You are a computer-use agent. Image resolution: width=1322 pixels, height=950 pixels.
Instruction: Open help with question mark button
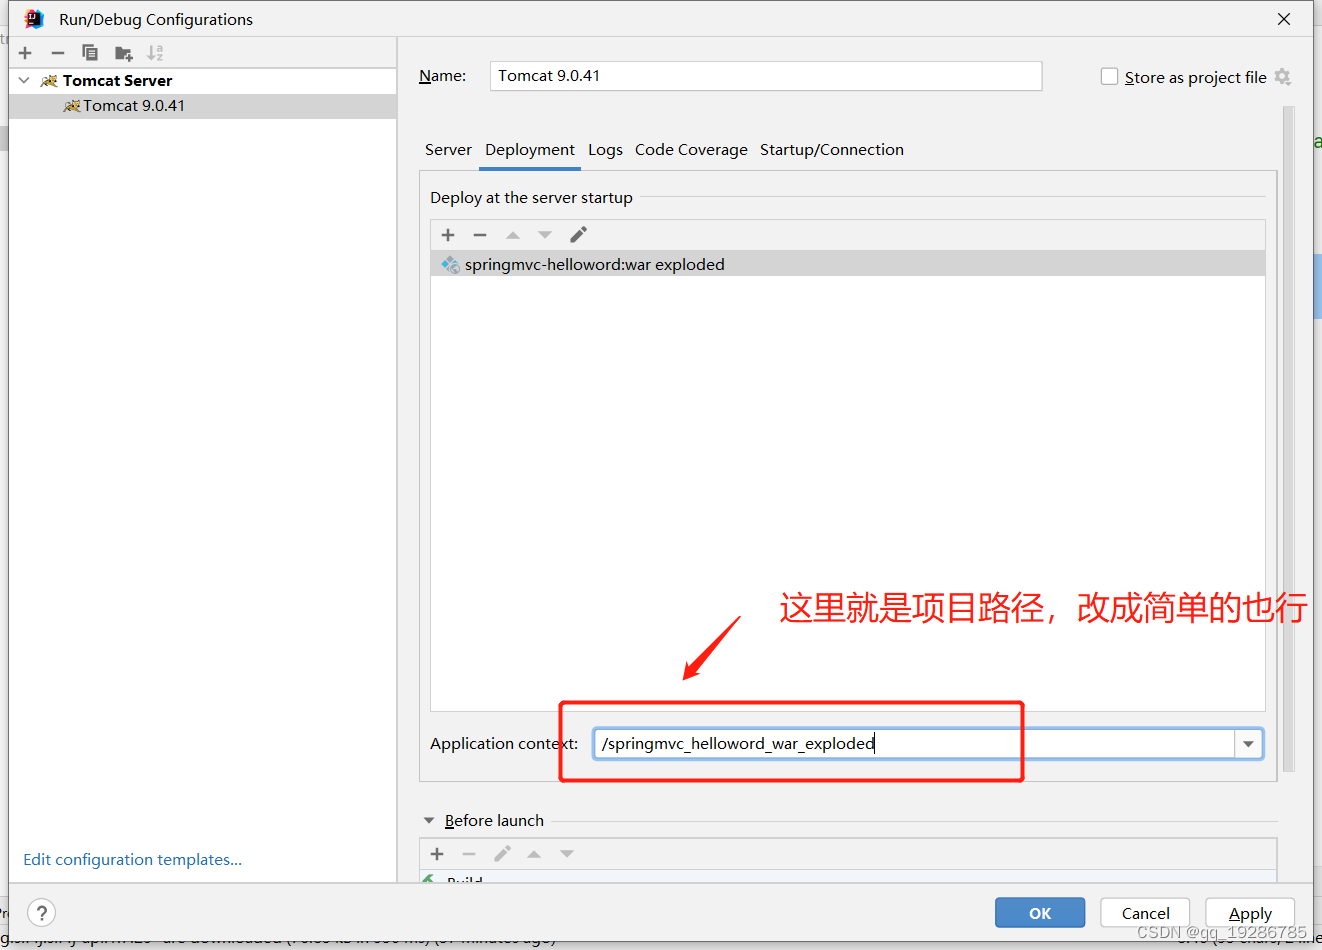[42, 912]
